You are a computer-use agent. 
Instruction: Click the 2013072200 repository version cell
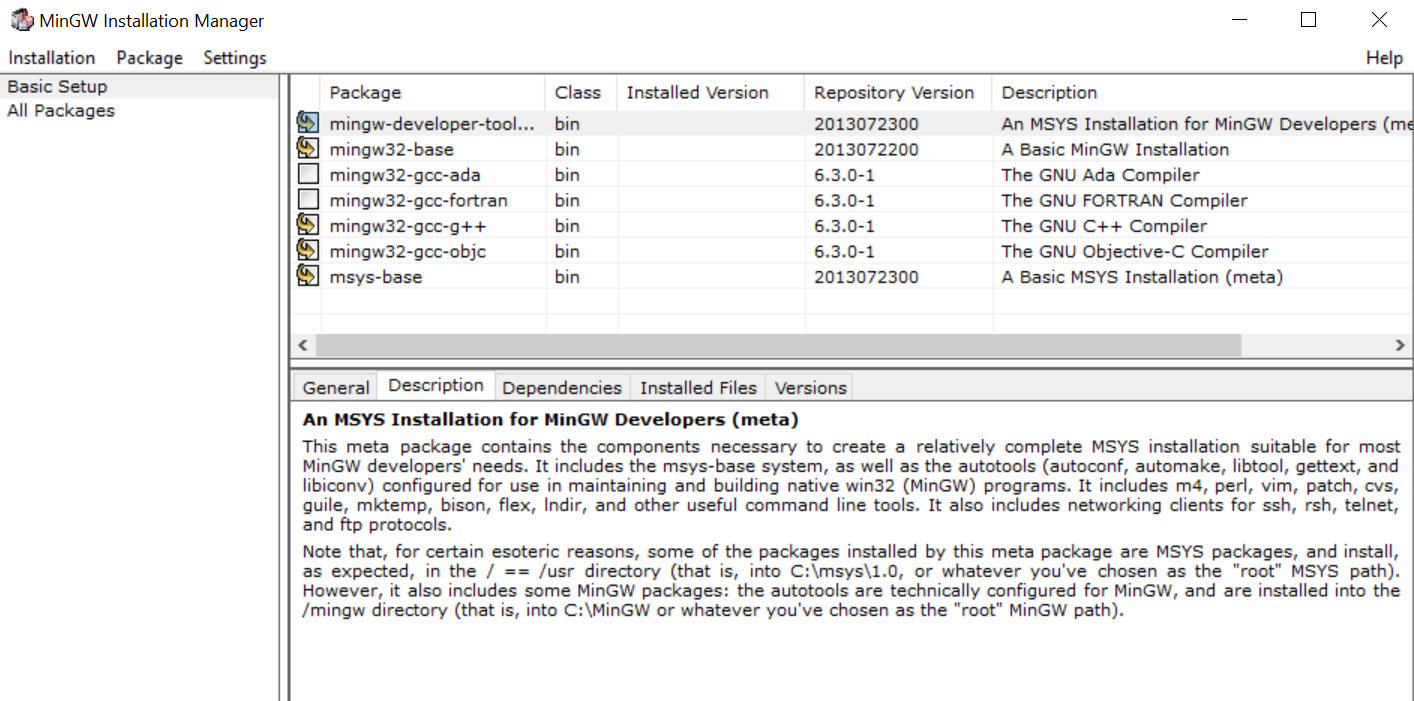866,149
